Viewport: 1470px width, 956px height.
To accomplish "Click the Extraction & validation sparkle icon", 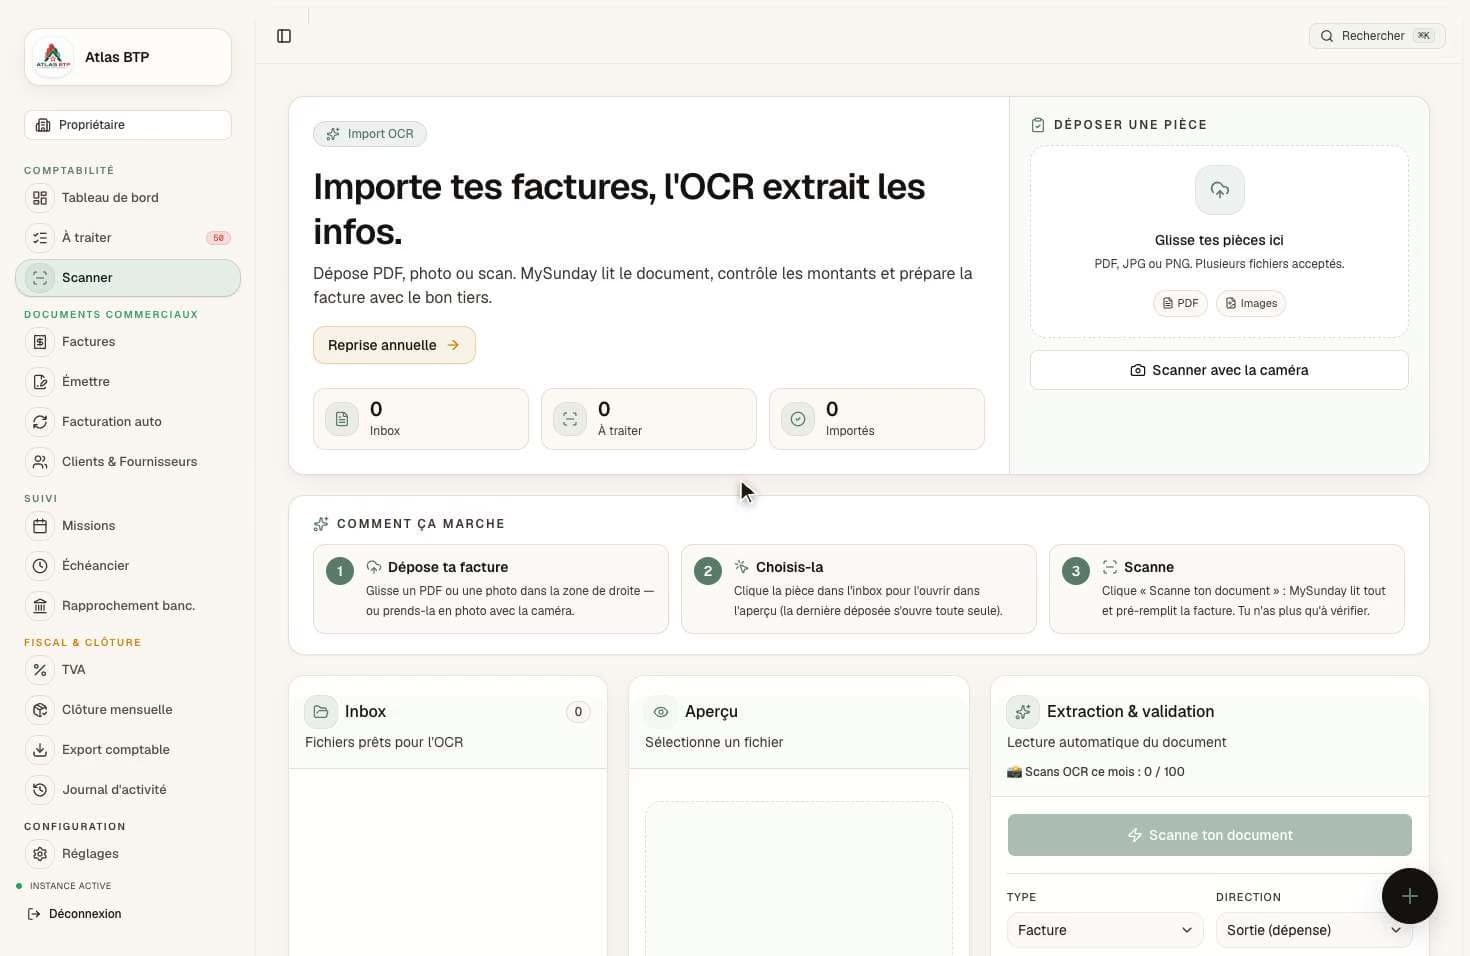I will pyautogui.click(x=1023, y=712).
